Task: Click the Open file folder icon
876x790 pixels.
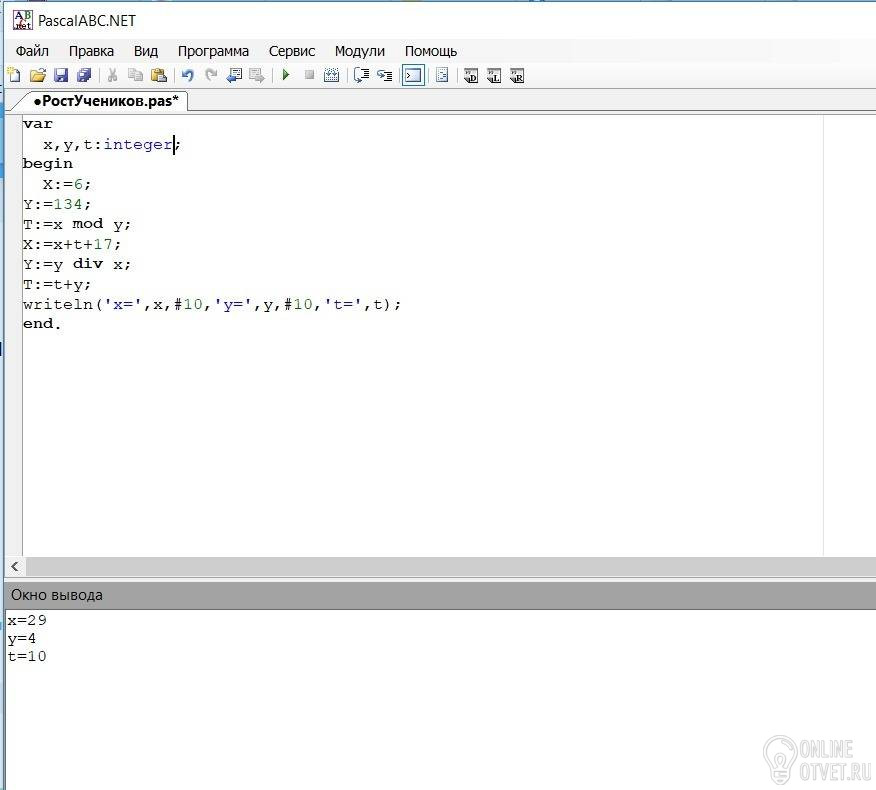Action: [x=38, y=75]
